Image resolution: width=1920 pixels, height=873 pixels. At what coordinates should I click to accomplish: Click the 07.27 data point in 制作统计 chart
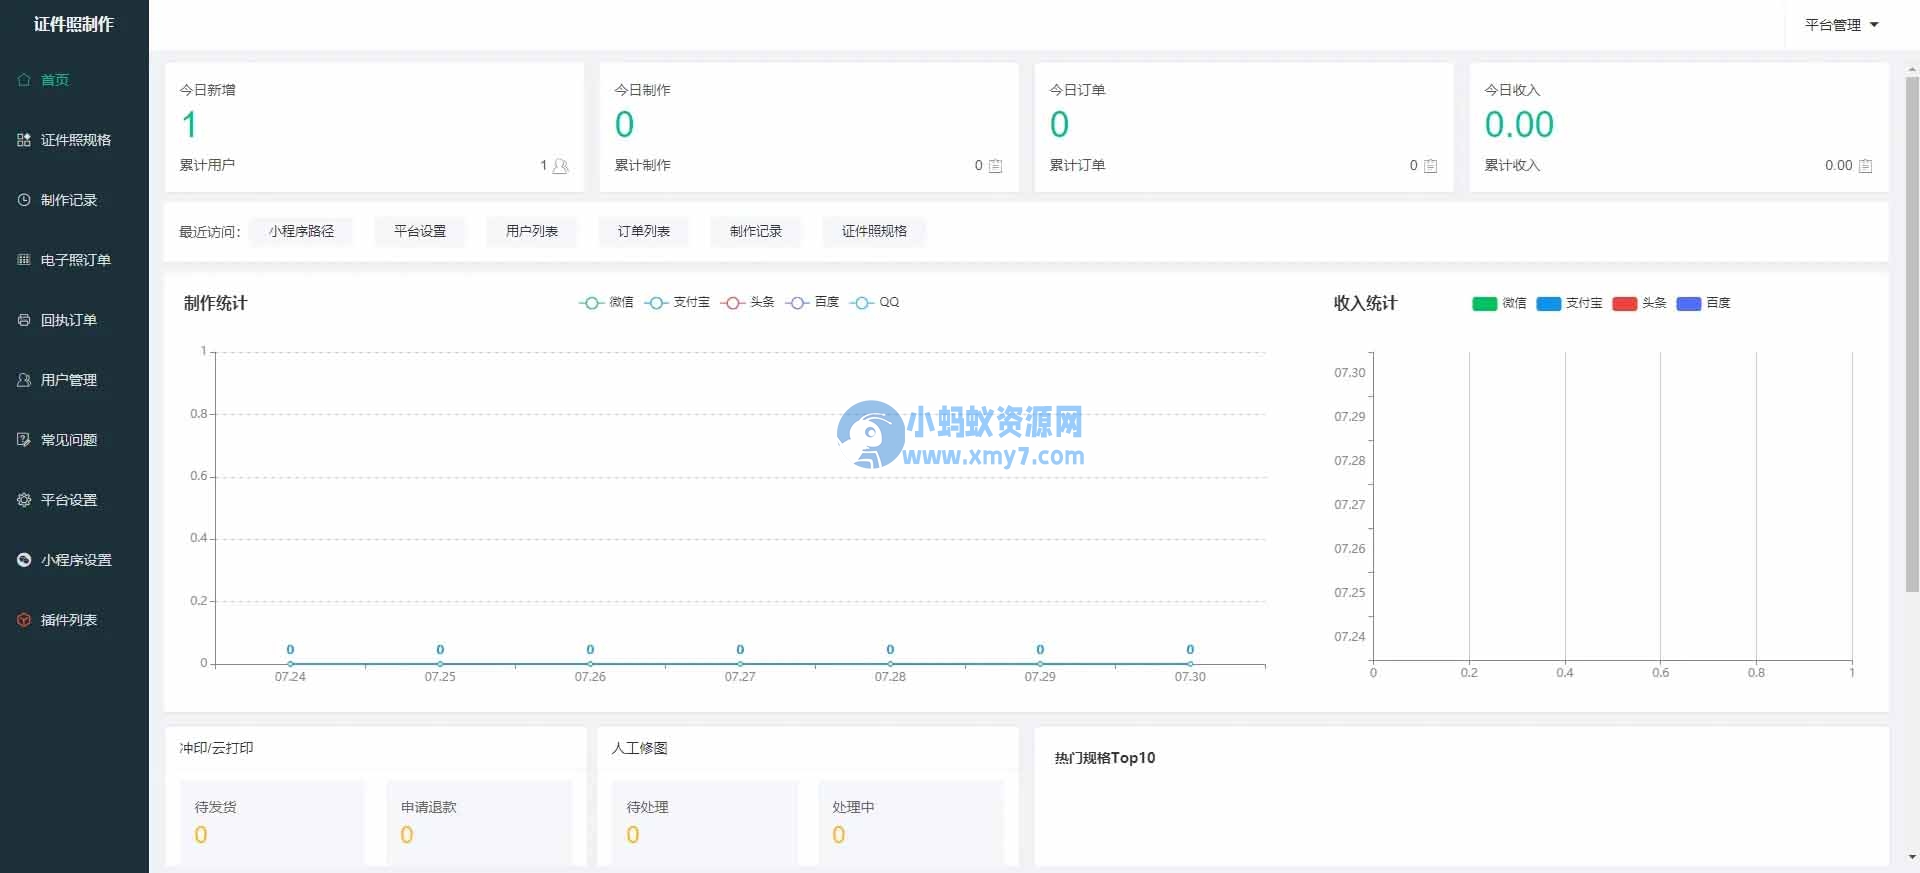tap(740, 663)
